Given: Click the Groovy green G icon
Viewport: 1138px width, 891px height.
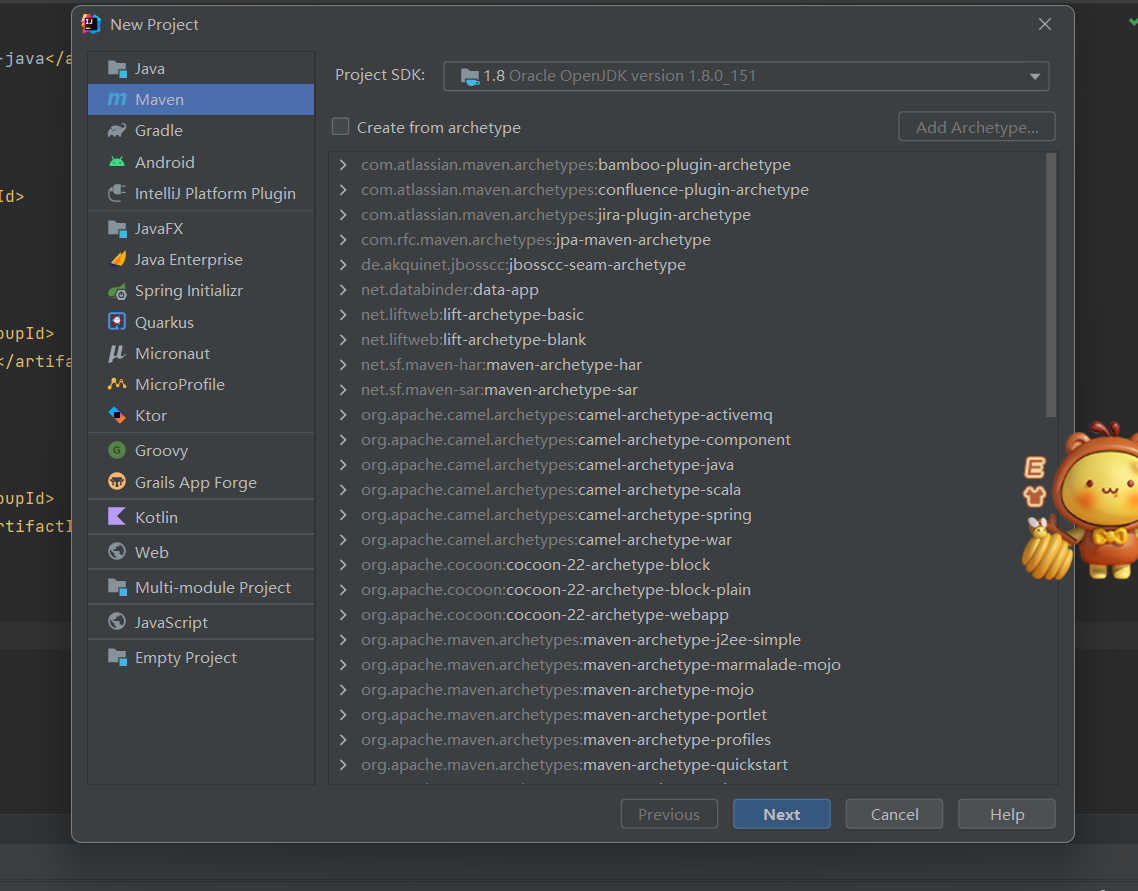Looking at the screenshot, I should point(117,451).
